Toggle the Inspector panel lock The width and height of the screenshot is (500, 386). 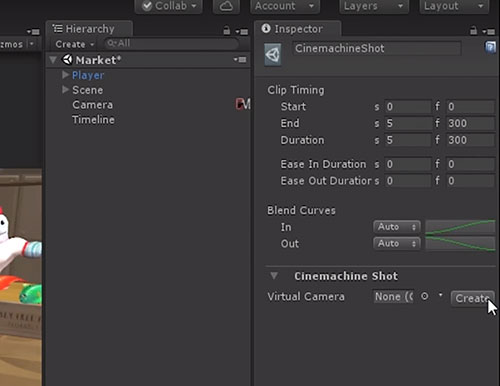pyautogui.click(x=473, y=31)
